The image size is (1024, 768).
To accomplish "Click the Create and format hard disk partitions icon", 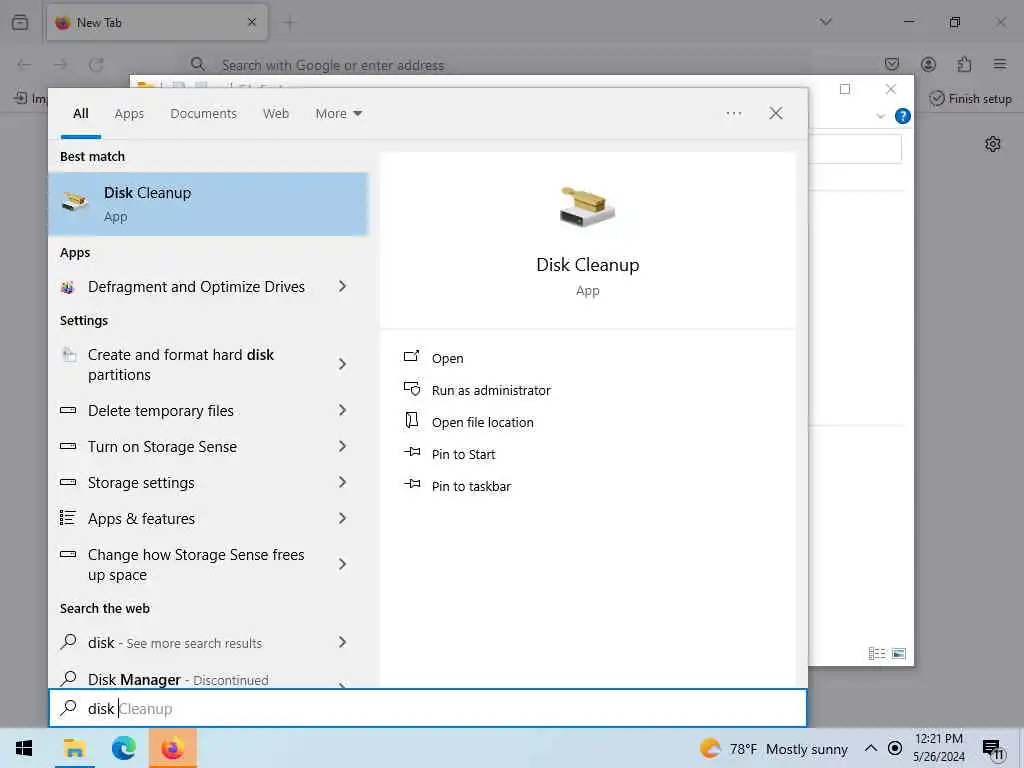I will pyautogui.click(x=69, y=355).
